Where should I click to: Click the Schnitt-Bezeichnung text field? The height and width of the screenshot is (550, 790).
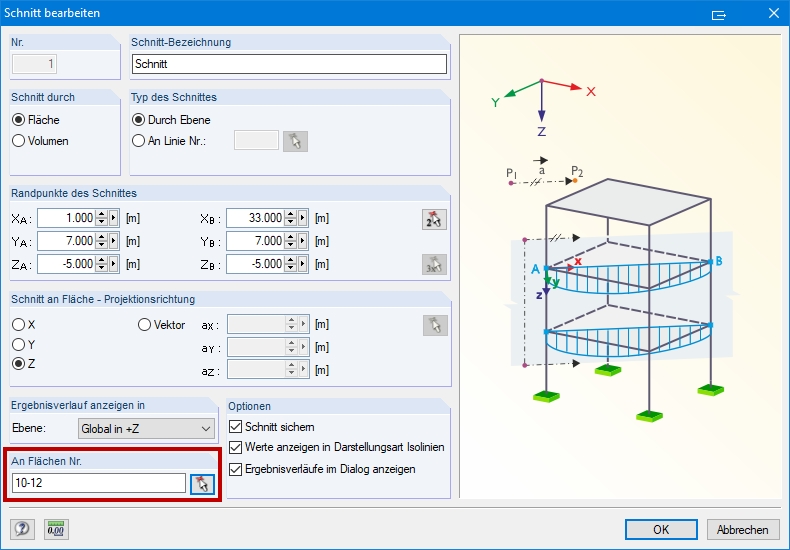tap(289, 64)
